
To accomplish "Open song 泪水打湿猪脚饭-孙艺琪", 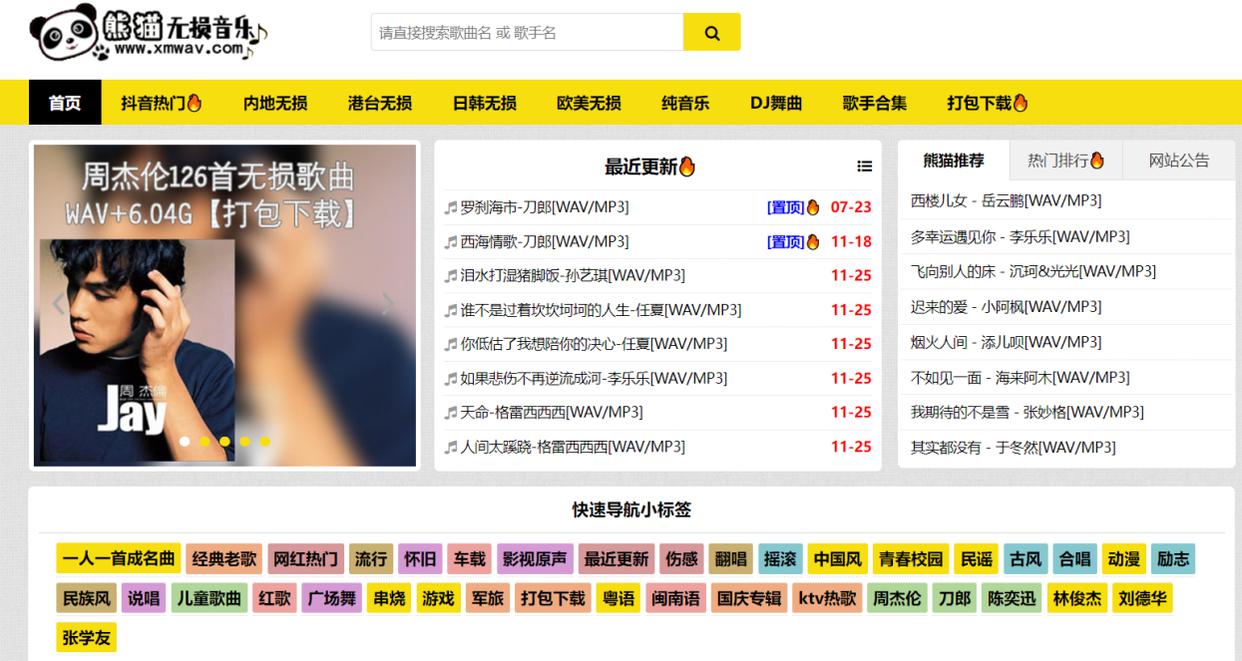I will point(573,276).
